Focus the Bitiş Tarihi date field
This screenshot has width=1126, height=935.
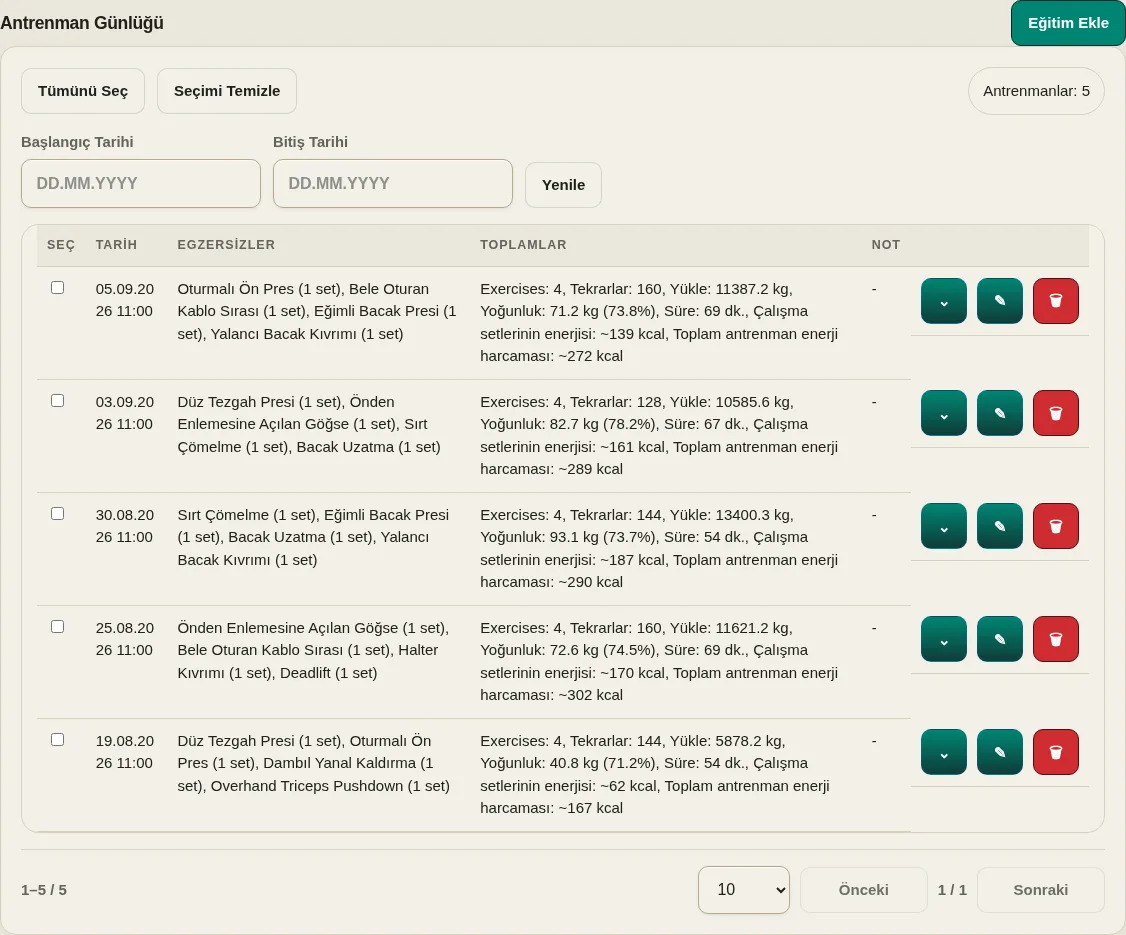point(393,184)
